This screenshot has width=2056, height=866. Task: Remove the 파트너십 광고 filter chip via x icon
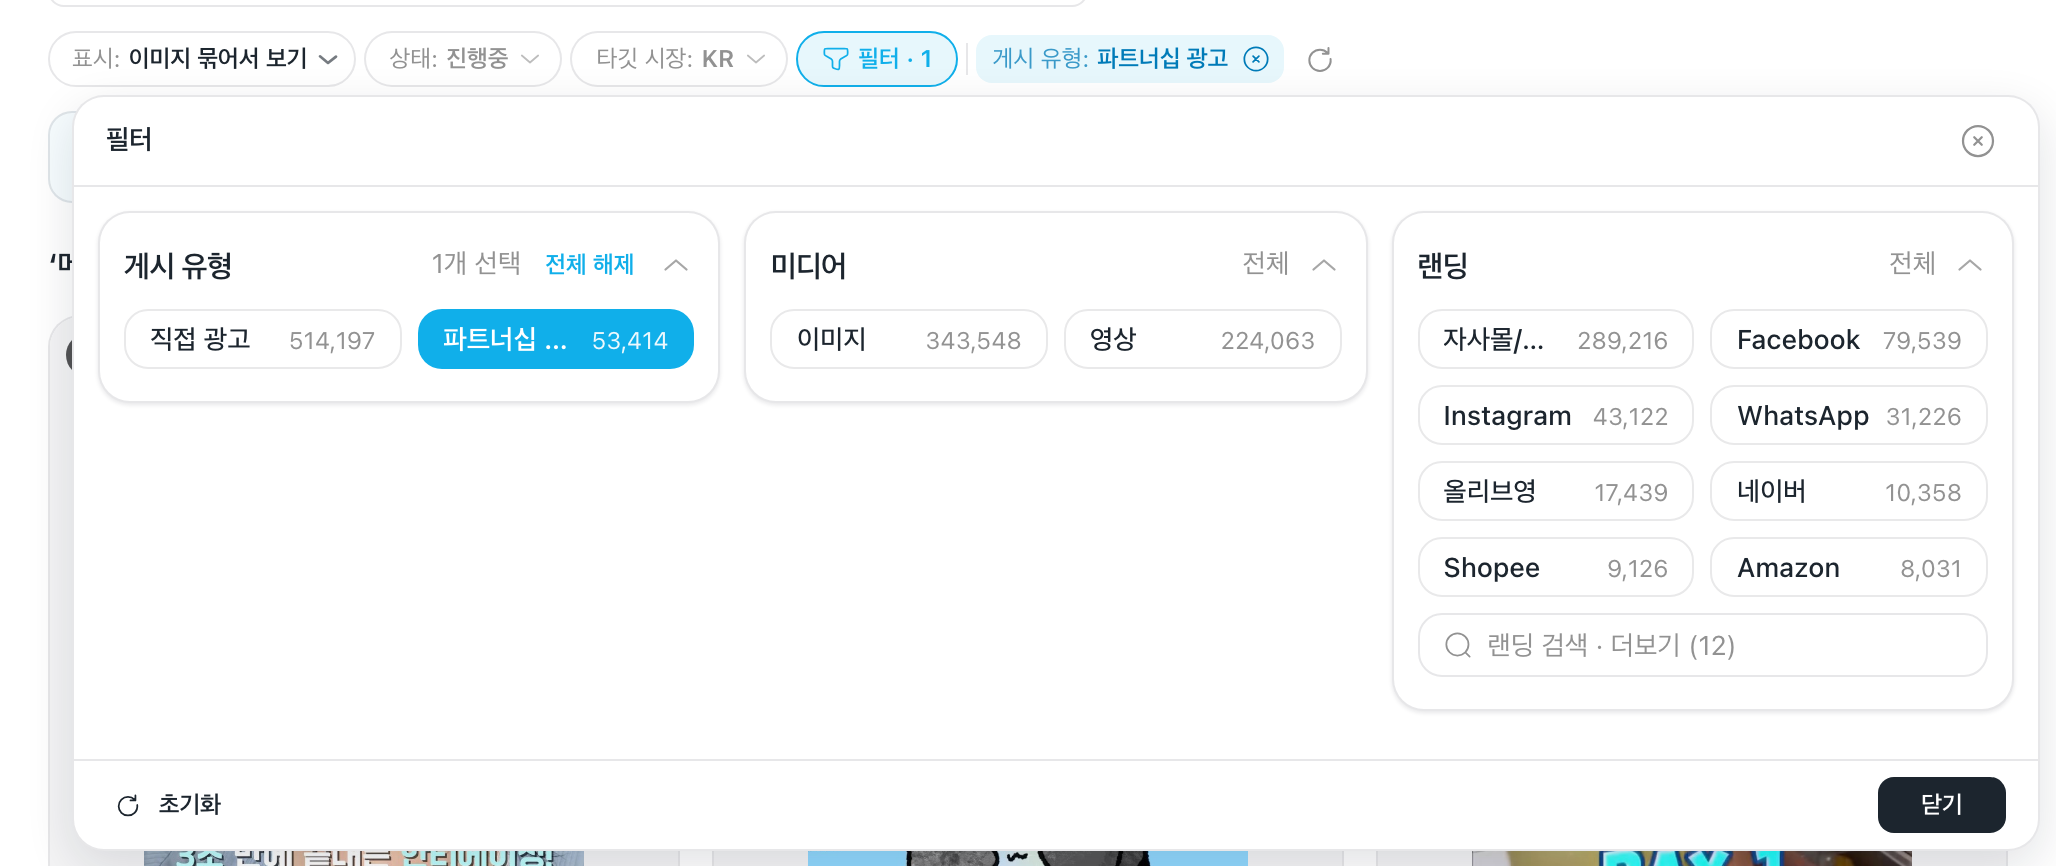point(1256,59)
